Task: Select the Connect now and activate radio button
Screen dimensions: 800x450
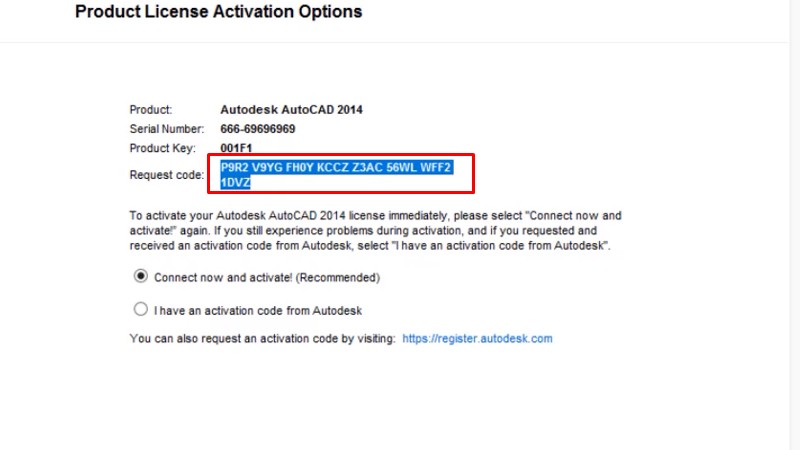Action: tap(141, 277)
